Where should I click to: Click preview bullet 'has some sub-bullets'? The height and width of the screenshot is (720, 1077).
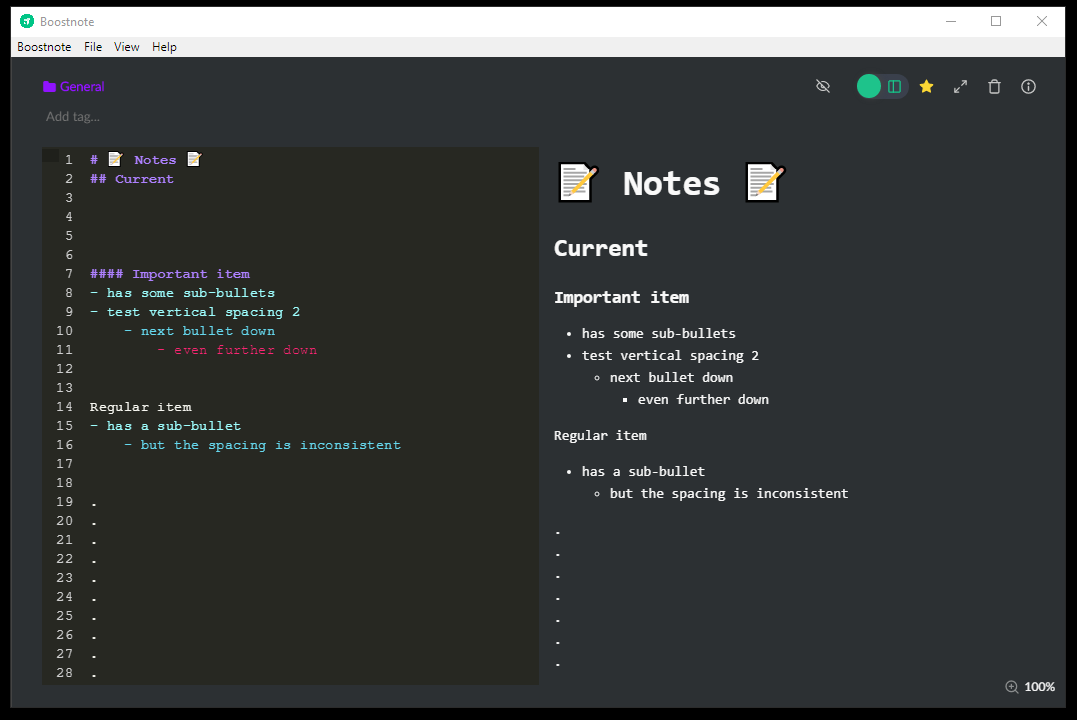click(658, 333)
